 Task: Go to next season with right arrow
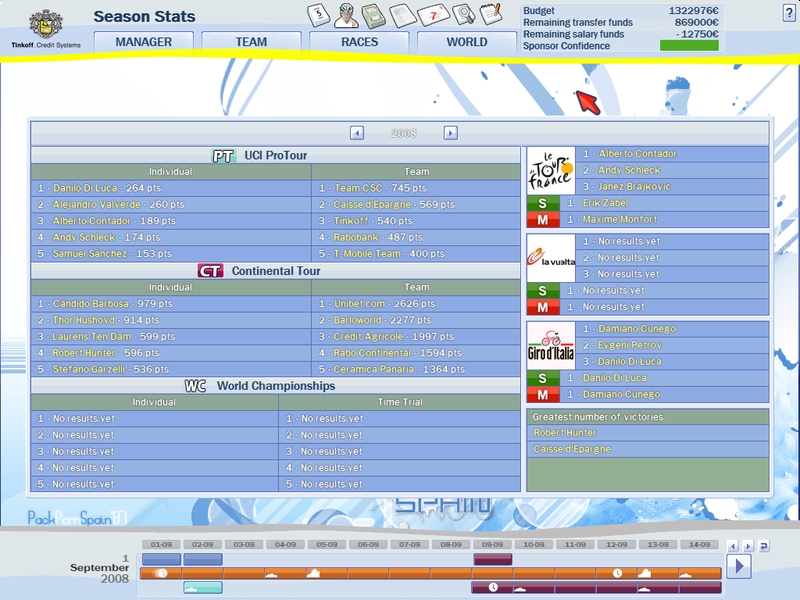[x=450, y=133]
